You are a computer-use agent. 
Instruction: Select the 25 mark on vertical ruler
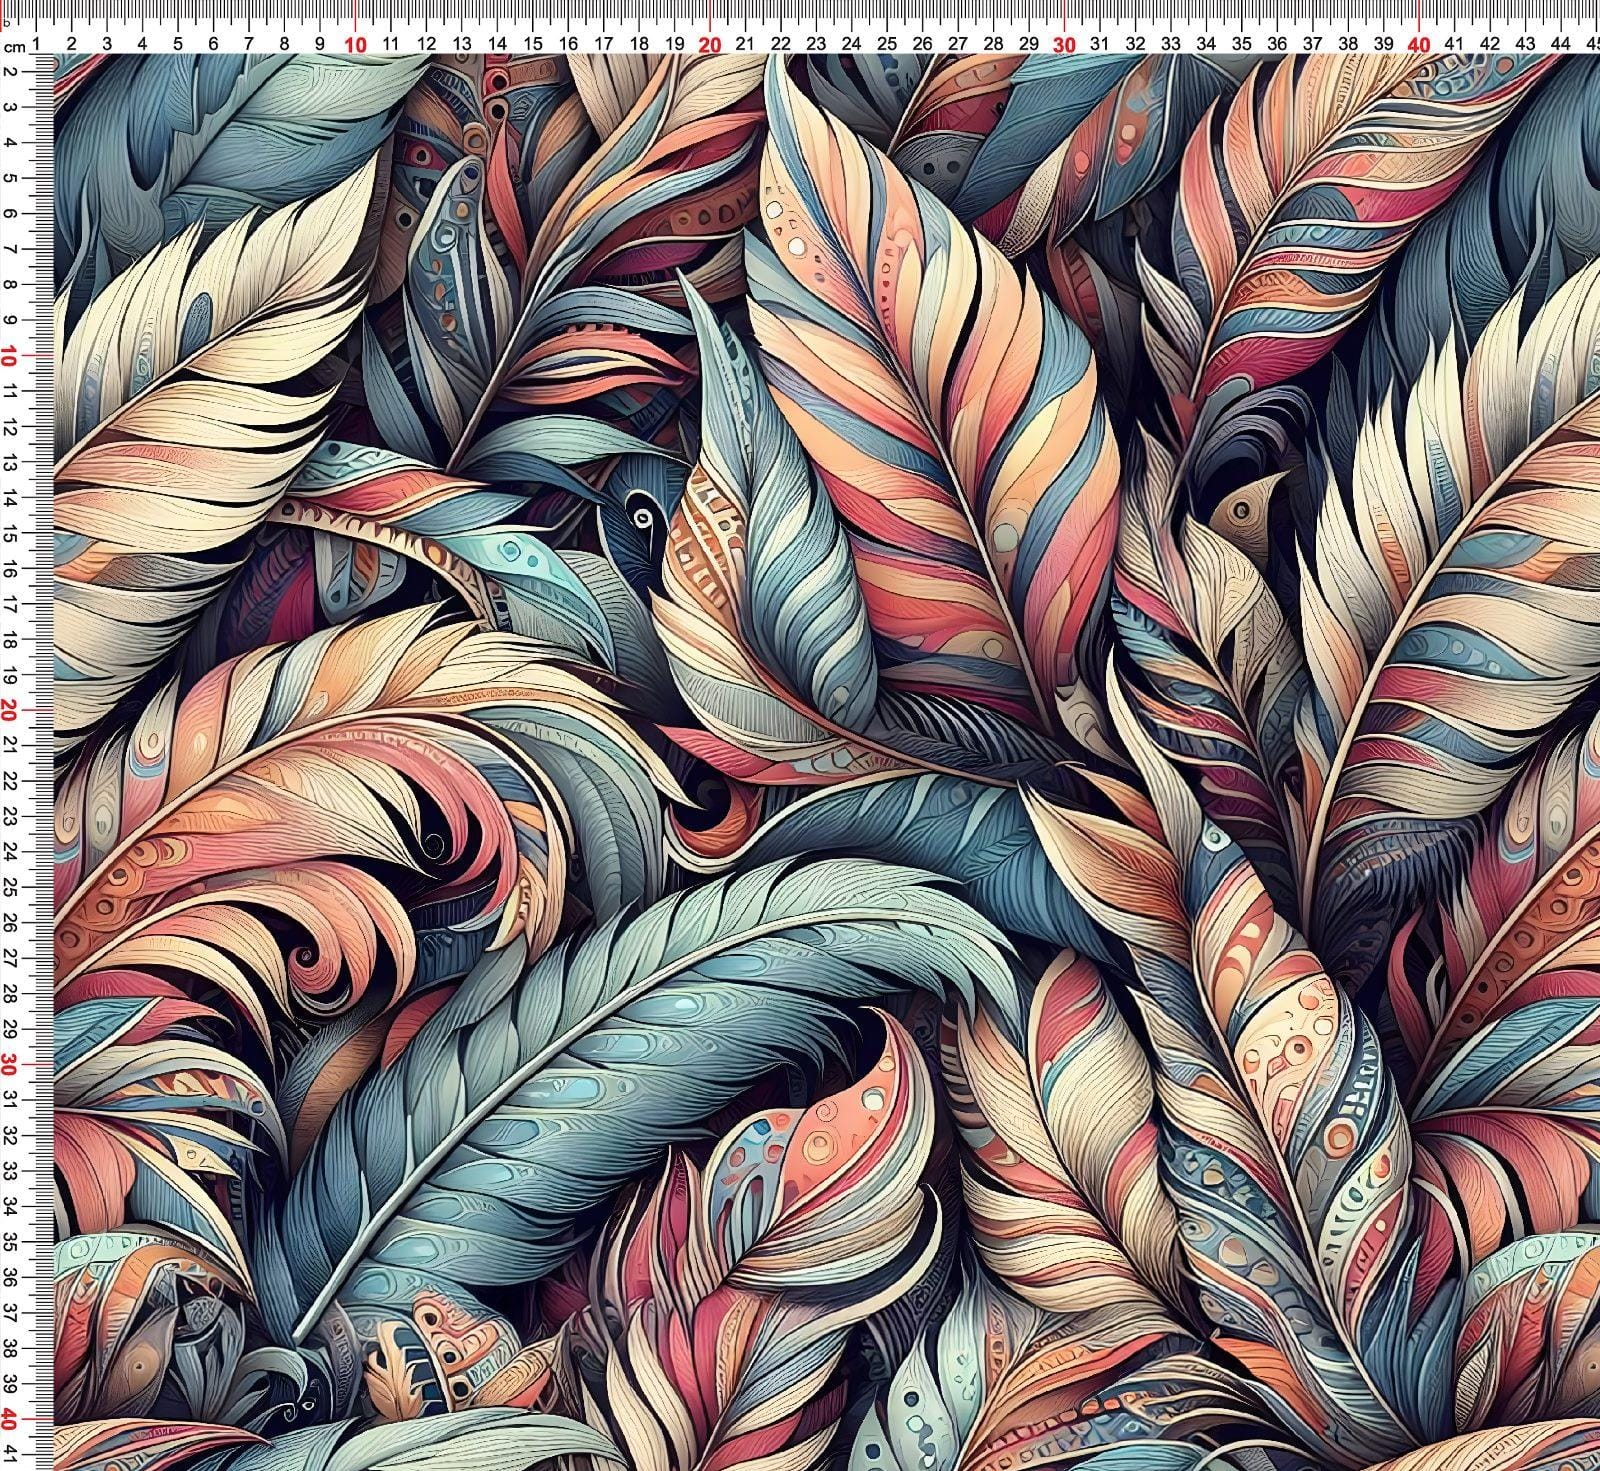12,888
